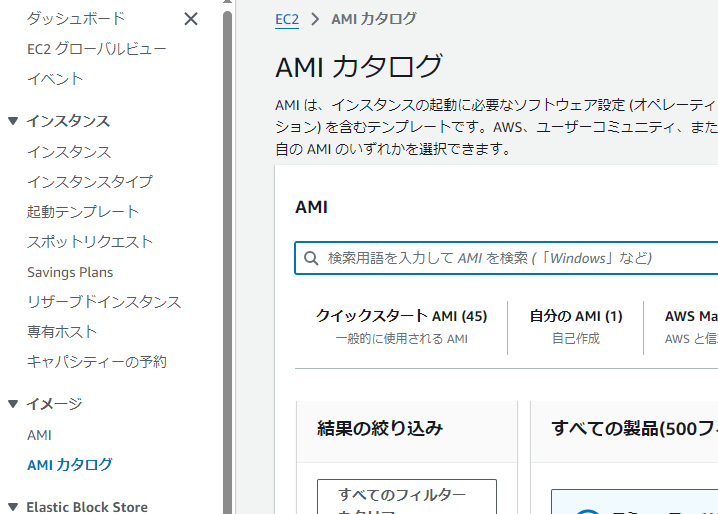Screen dimensions: 718x514
Task: Open 起動テンプレート page
Action: click(x=83, y=212)
